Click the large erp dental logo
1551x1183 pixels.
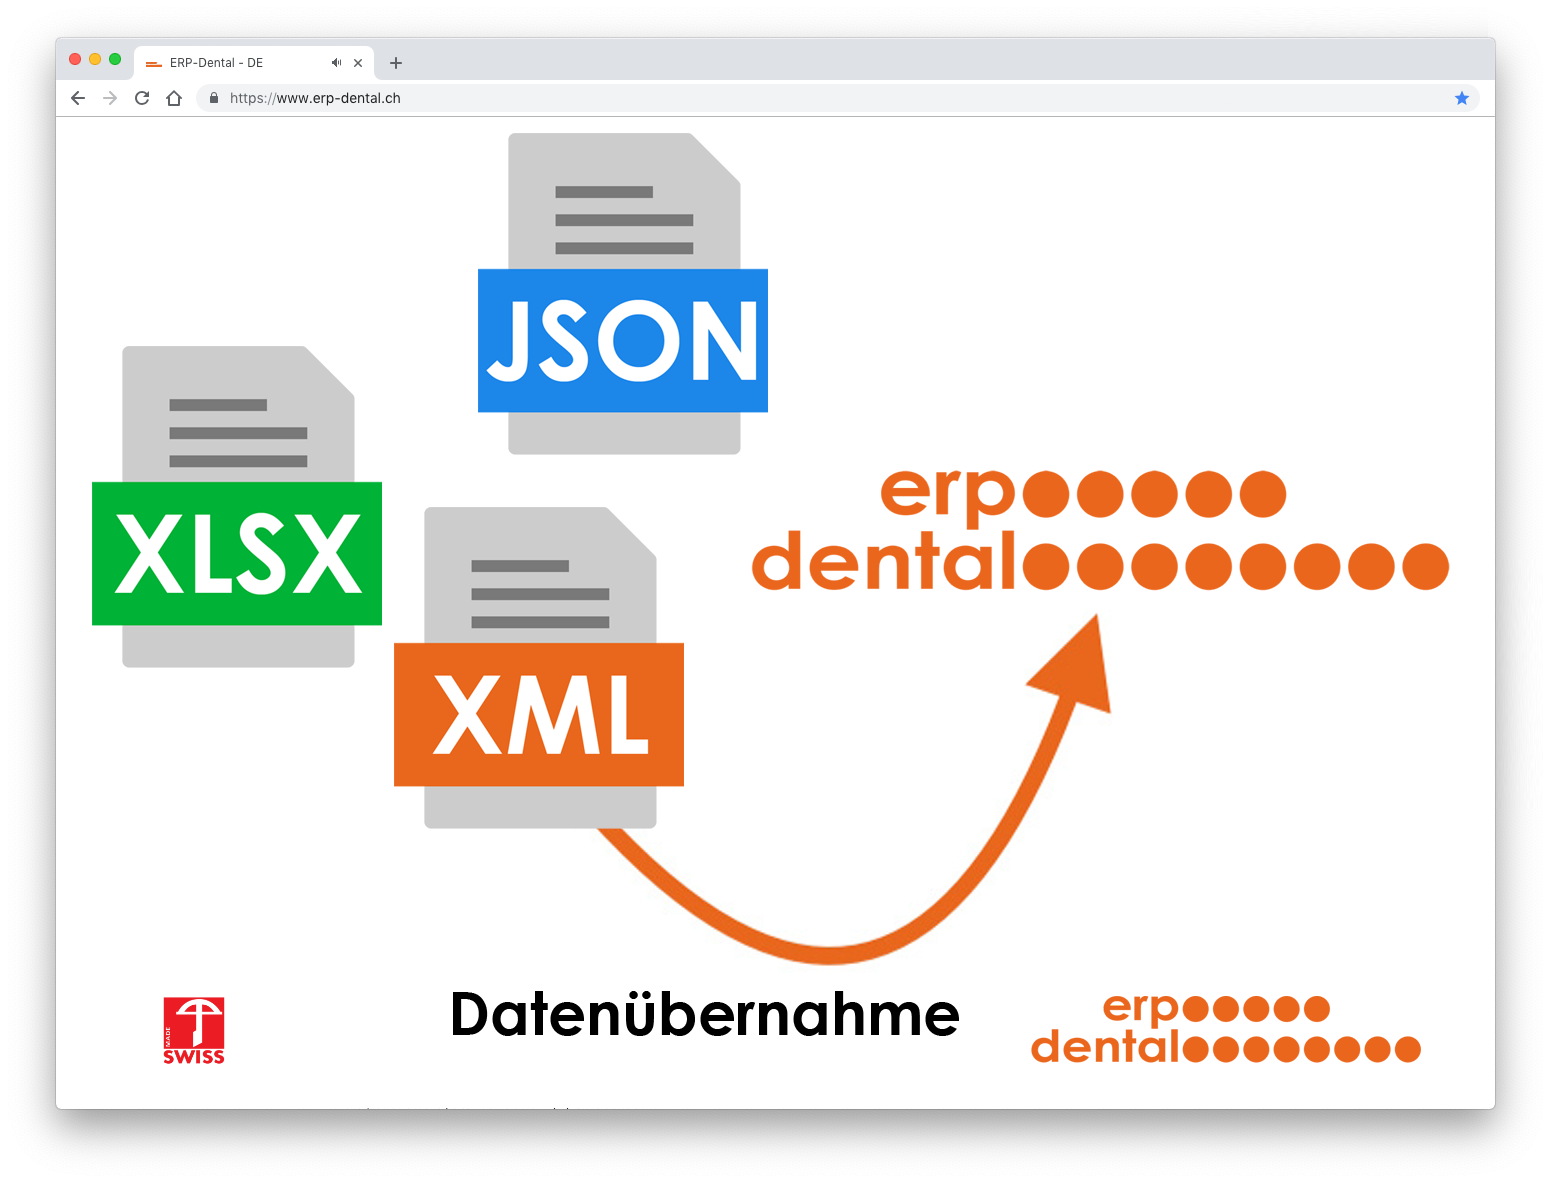click(1098, 530)
